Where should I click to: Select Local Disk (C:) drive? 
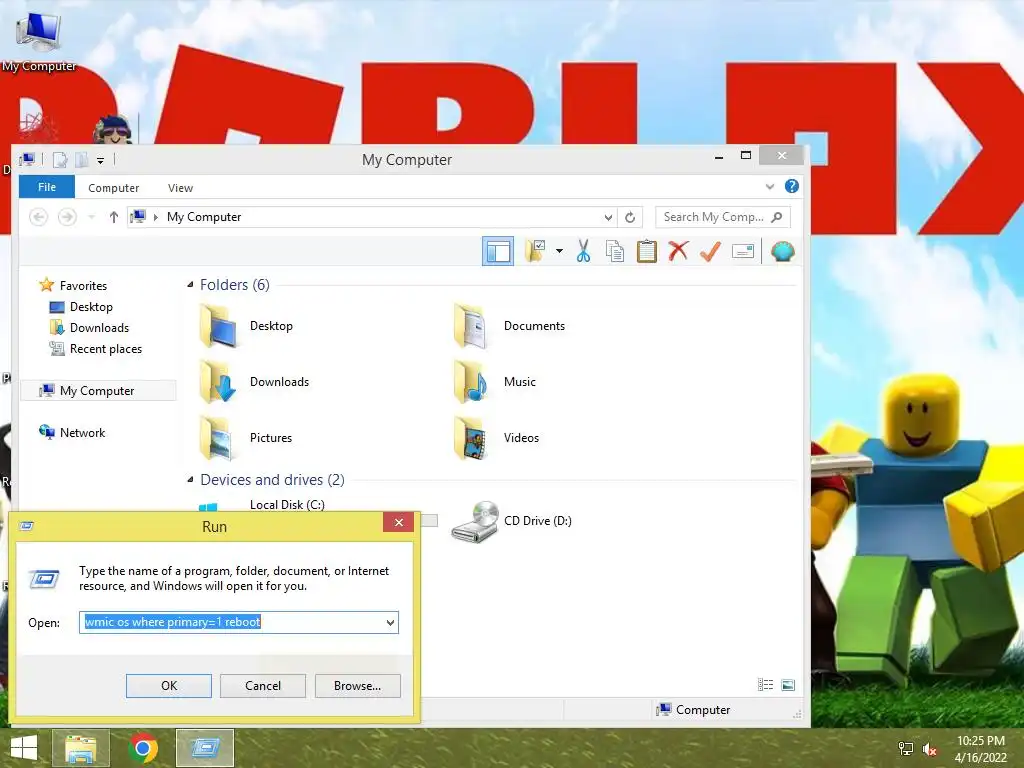287,504
